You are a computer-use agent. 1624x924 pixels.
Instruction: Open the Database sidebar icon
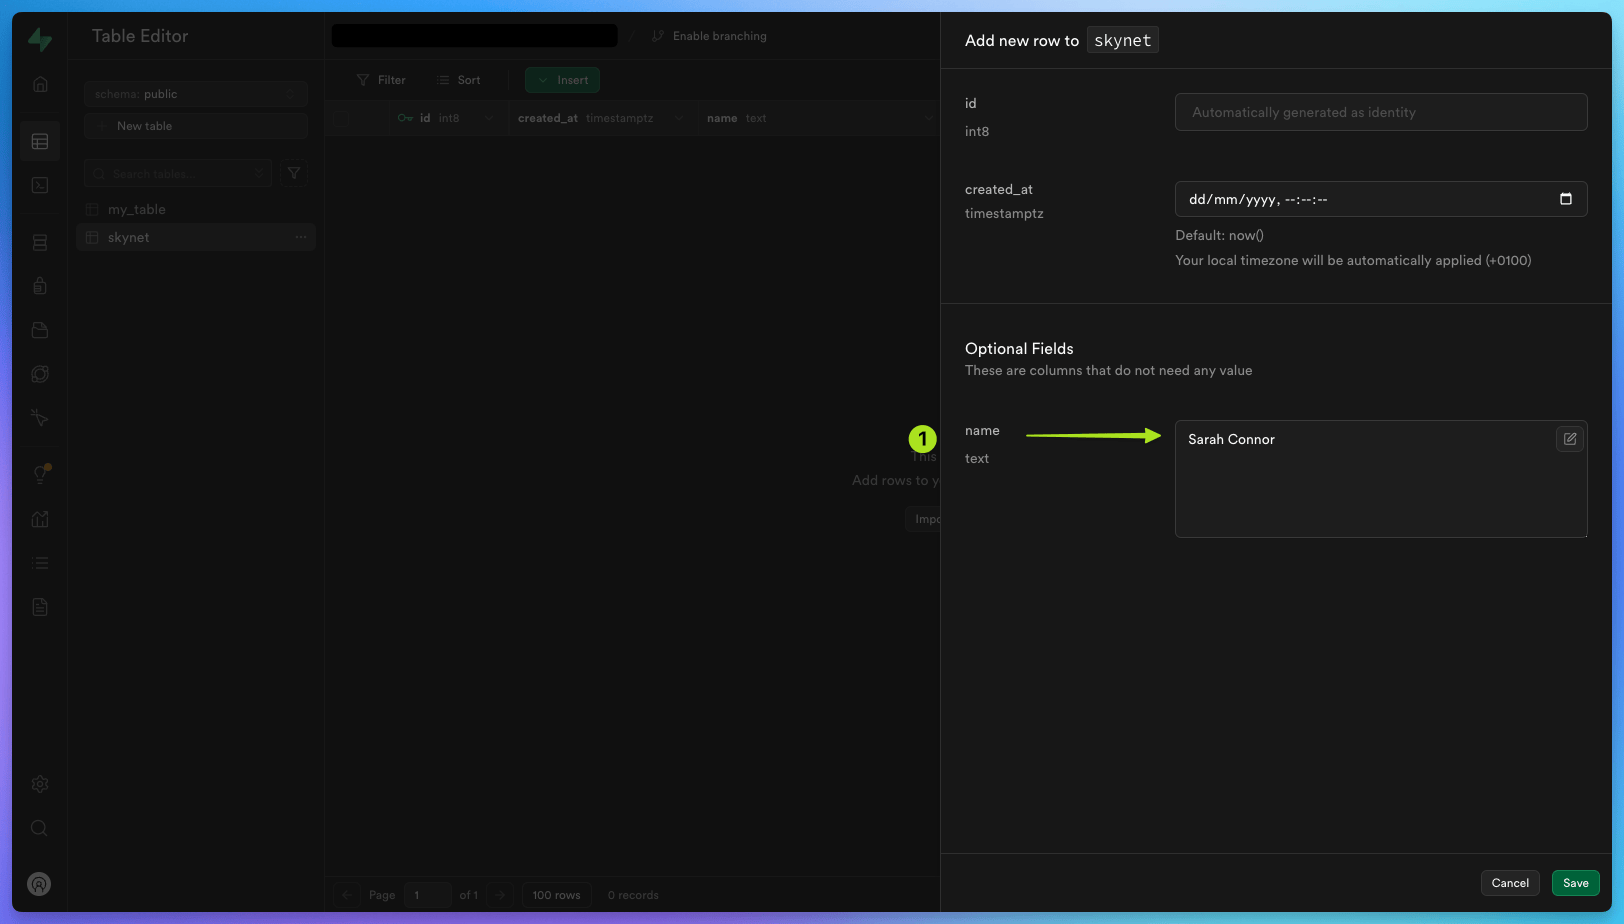tap(40, 243)
